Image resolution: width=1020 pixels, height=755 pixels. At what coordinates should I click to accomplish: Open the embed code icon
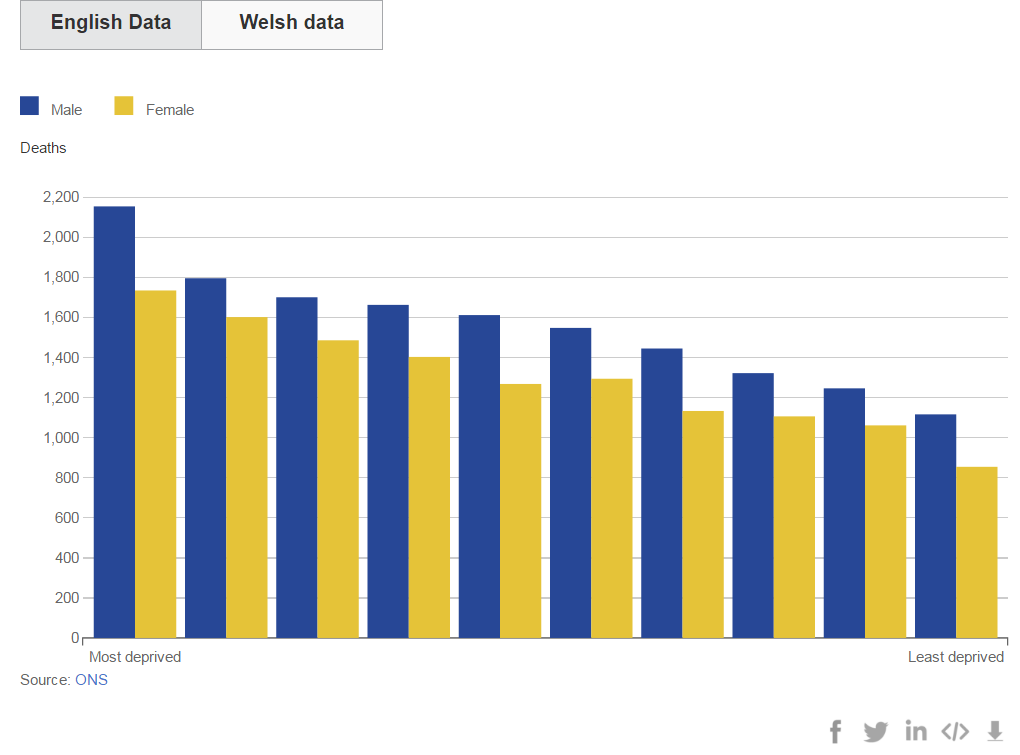click(955, 731)
